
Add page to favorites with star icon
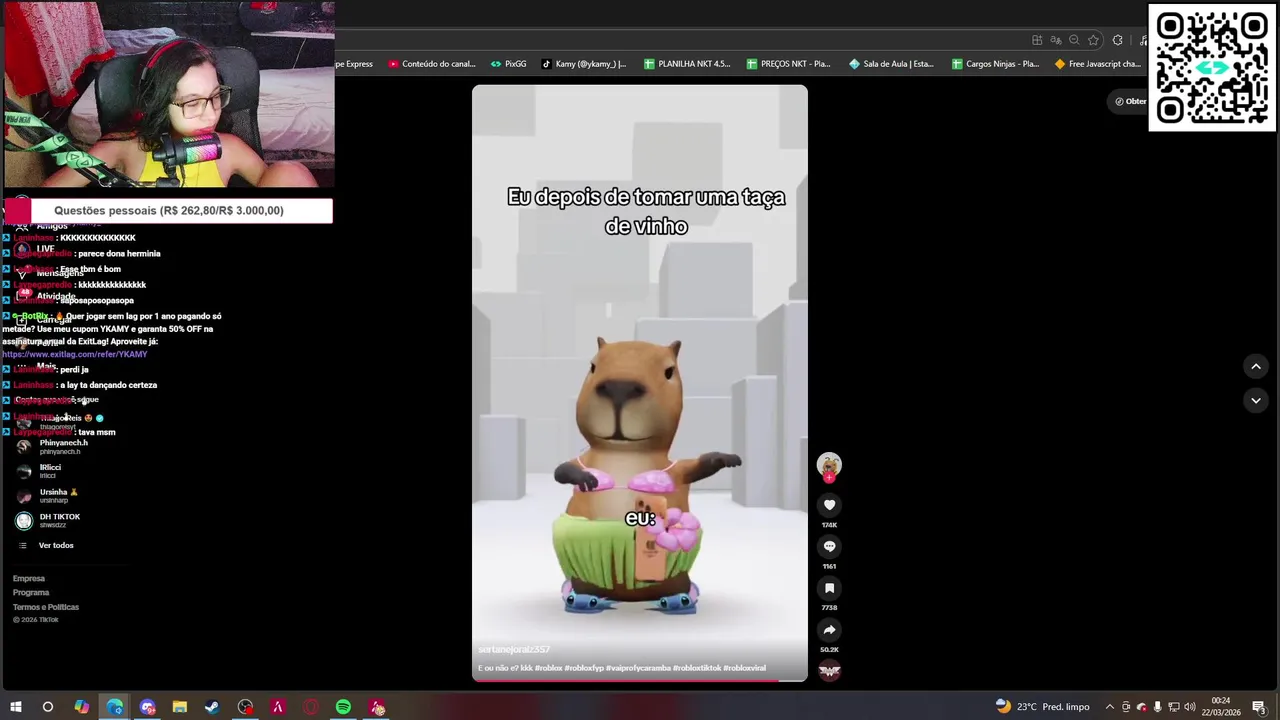click(1093, 40)
